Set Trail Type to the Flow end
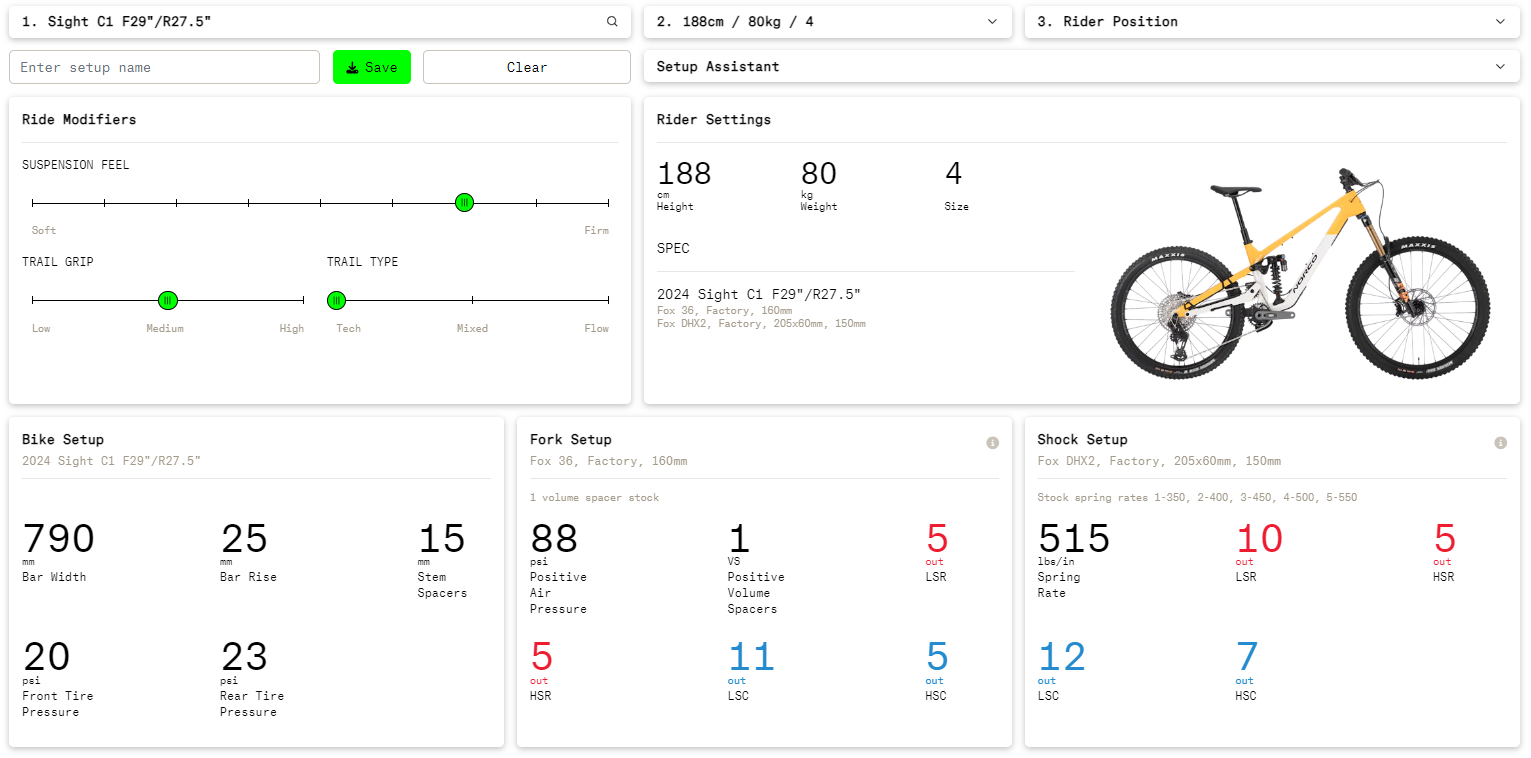 pyautogui.click(x=608, y=300)
